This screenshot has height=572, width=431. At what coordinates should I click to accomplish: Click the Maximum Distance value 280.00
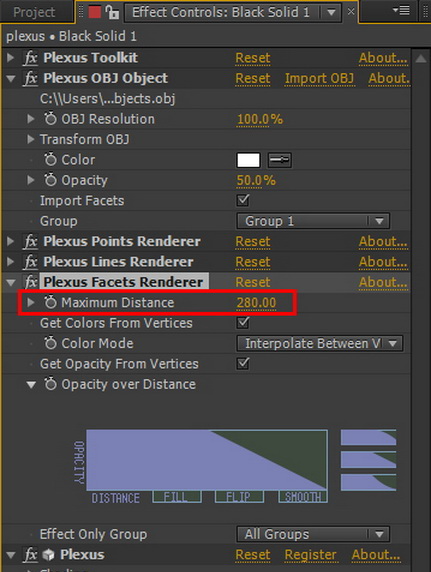(x=256, y=303)
